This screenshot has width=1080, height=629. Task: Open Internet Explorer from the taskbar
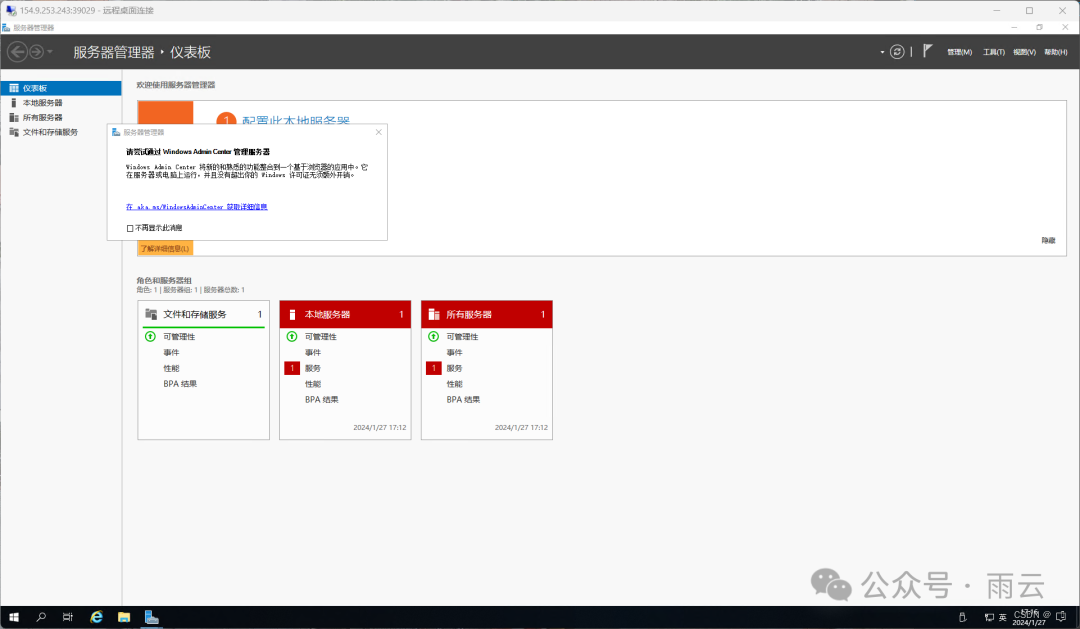(97, 617)
